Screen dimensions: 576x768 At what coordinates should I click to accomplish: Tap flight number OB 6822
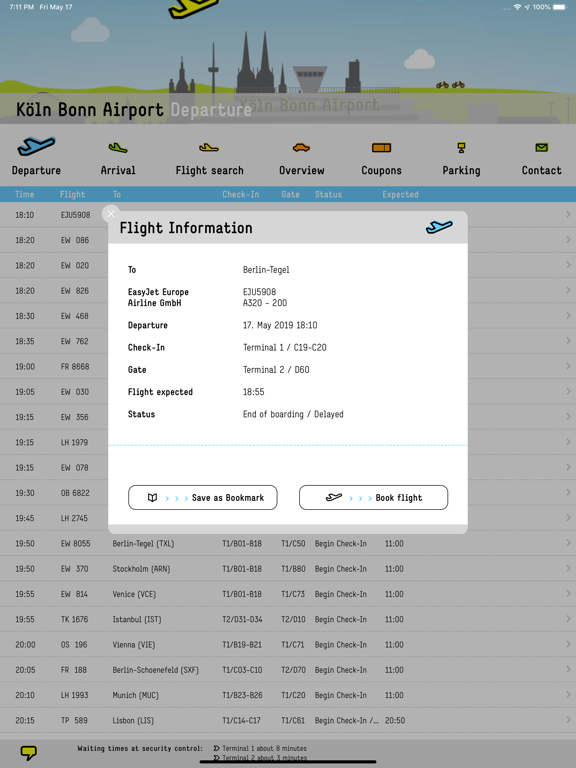point(75,493)
